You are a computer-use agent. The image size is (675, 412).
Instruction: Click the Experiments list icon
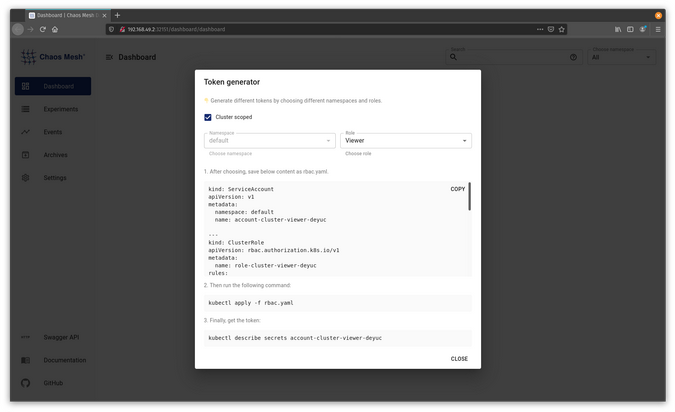coord(25,109)
